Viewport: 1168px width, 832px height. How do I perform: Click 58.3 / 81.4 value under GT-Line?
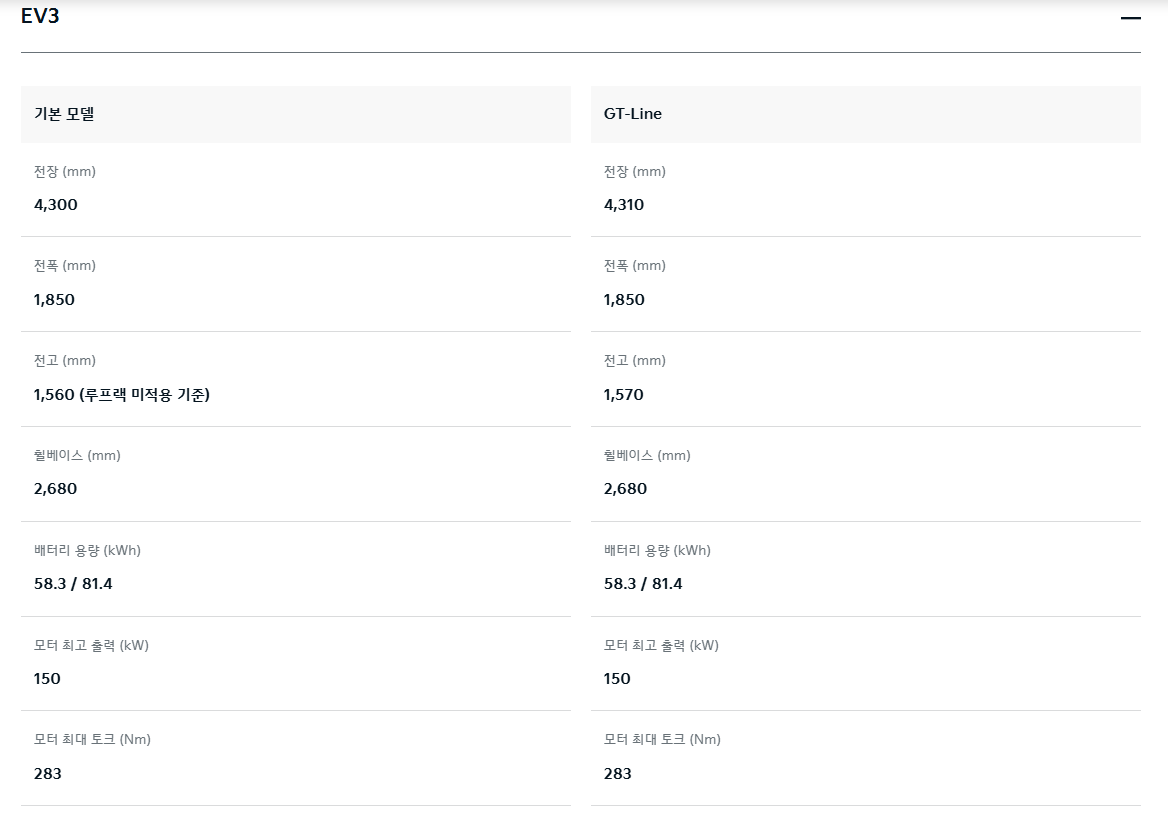pyautogui.click(x=643, y=584)
